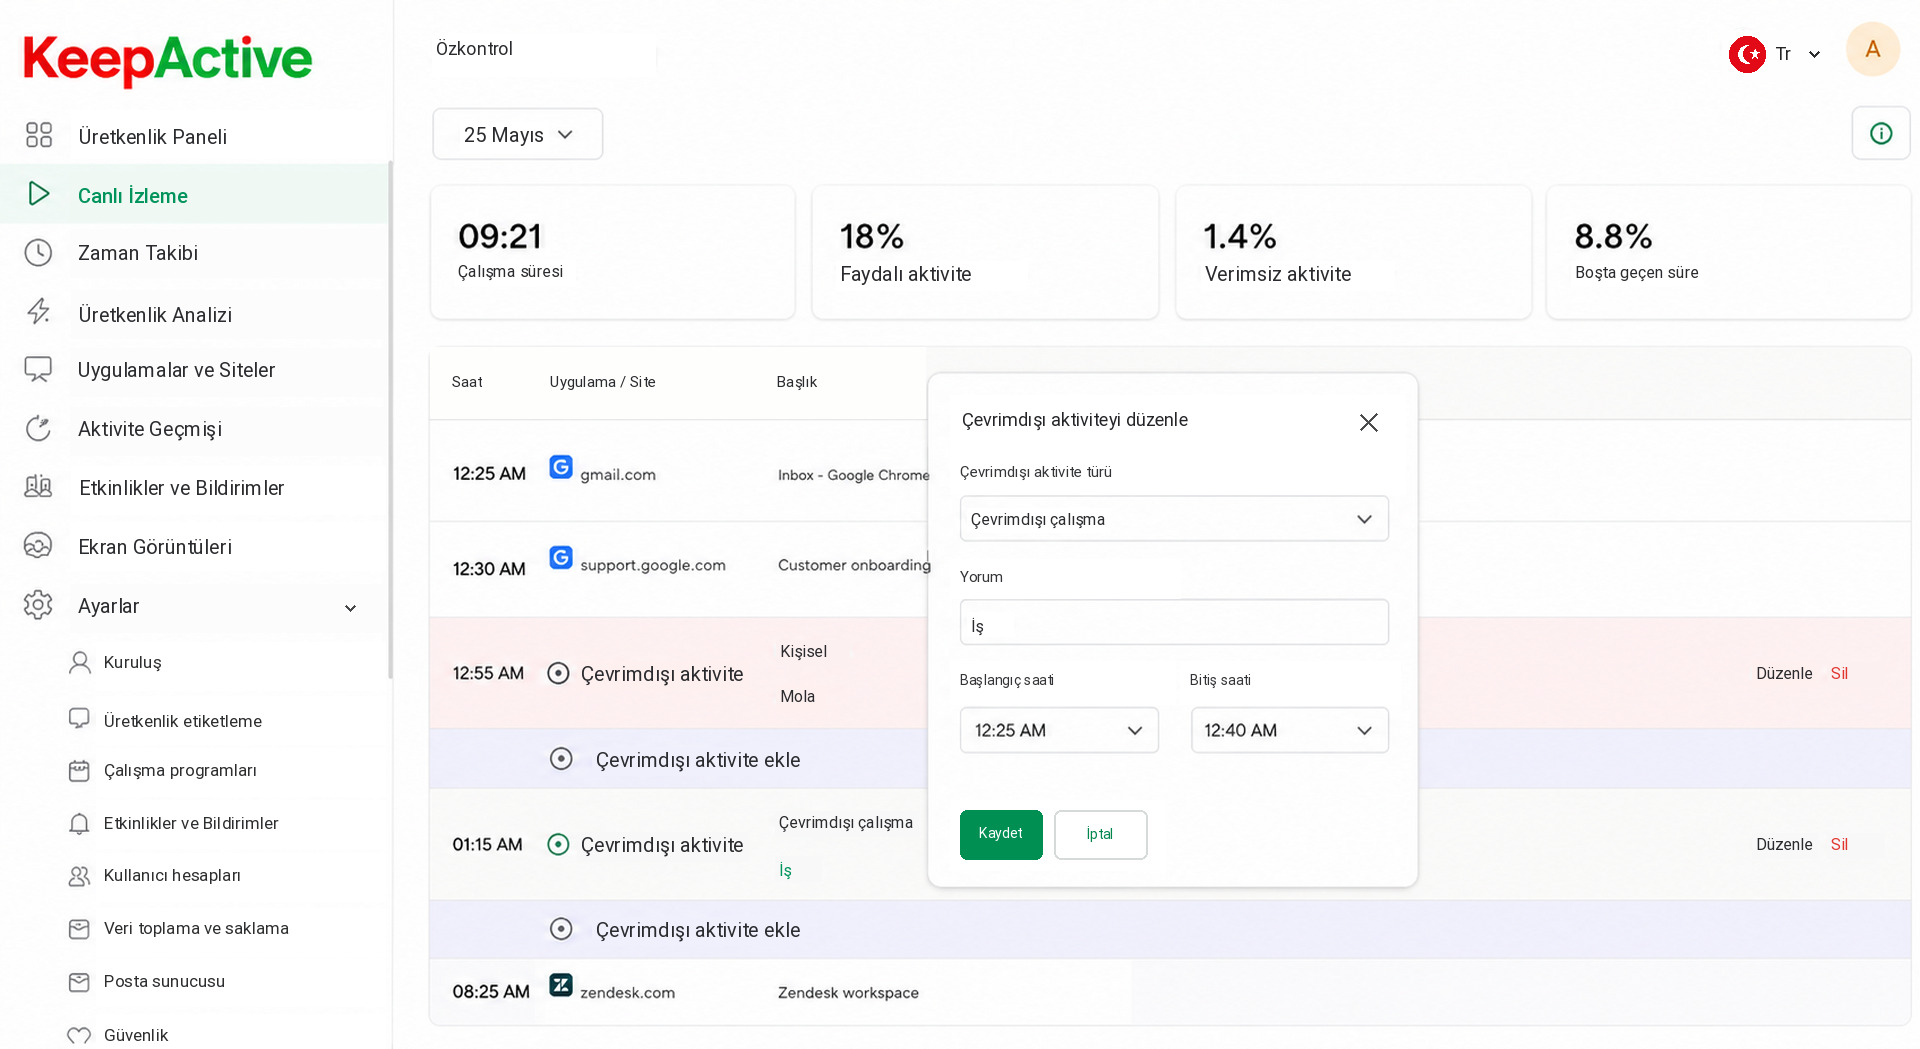Image resolution: width=1920 pixels, height=1049 pixels.
Task: Click the İptal button
Action: click(x=1100, y=834)
